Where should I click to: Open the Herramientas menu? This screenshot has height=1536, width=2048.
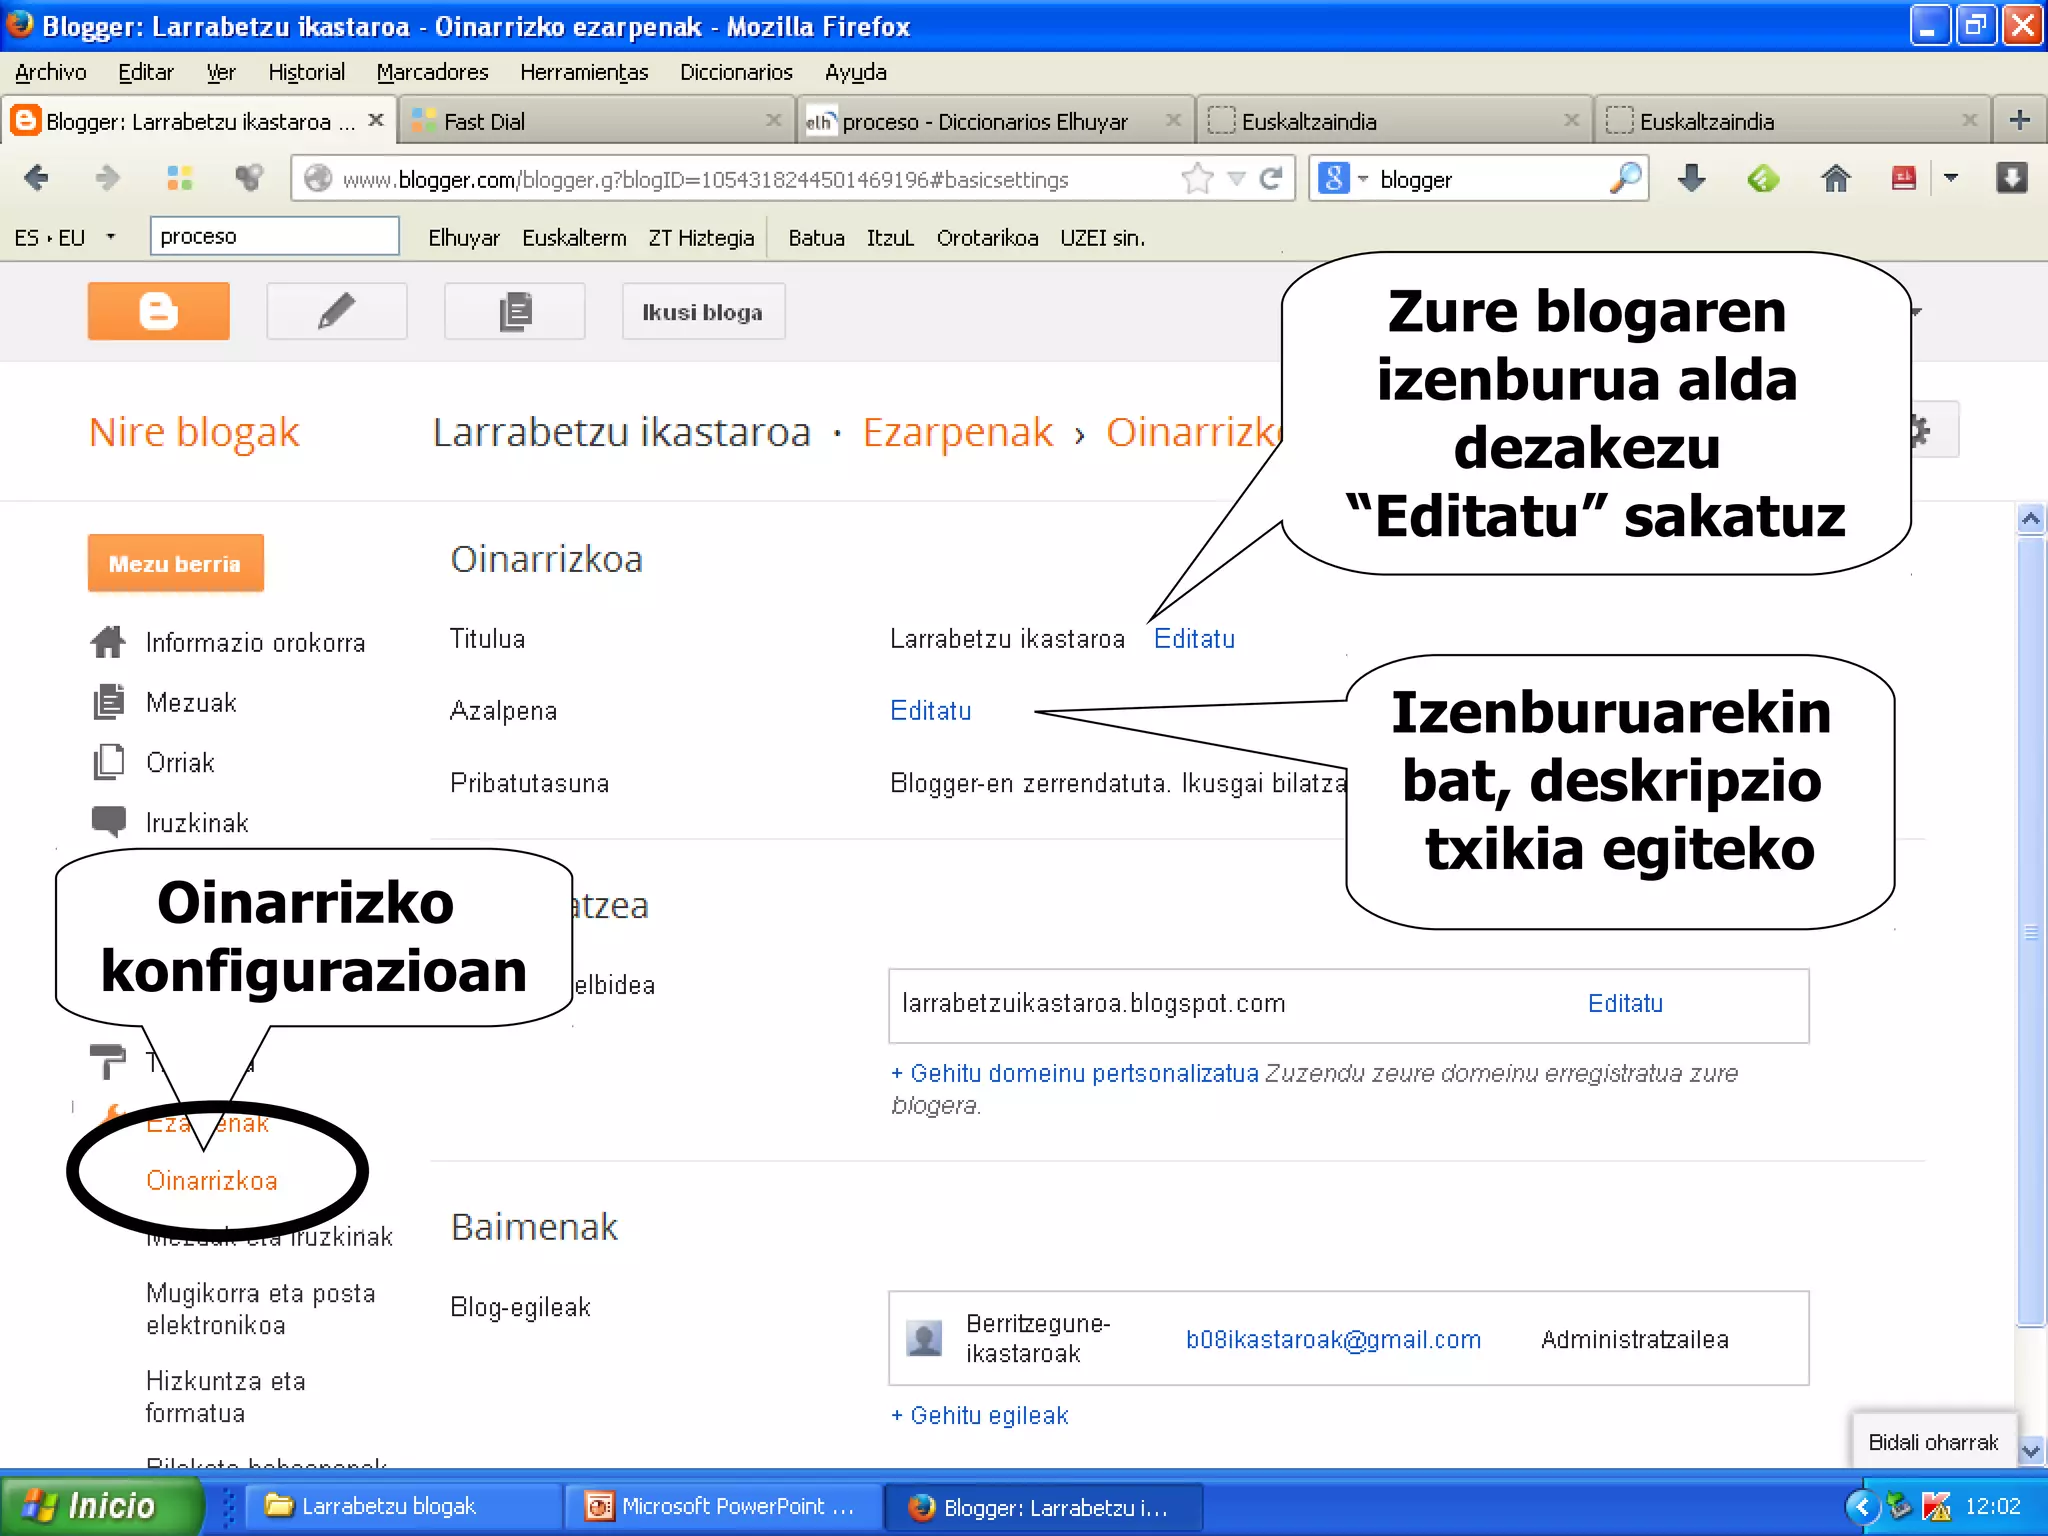coord(584,72)
